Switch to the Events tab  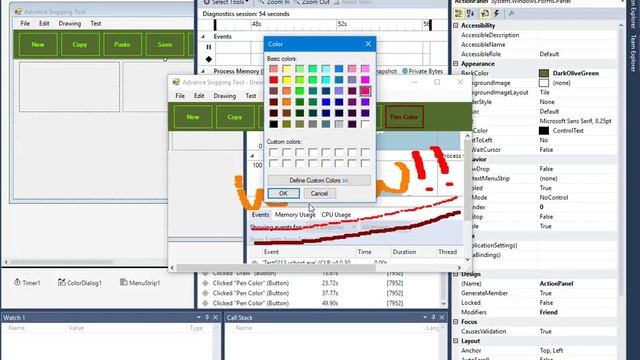(260, 215)
